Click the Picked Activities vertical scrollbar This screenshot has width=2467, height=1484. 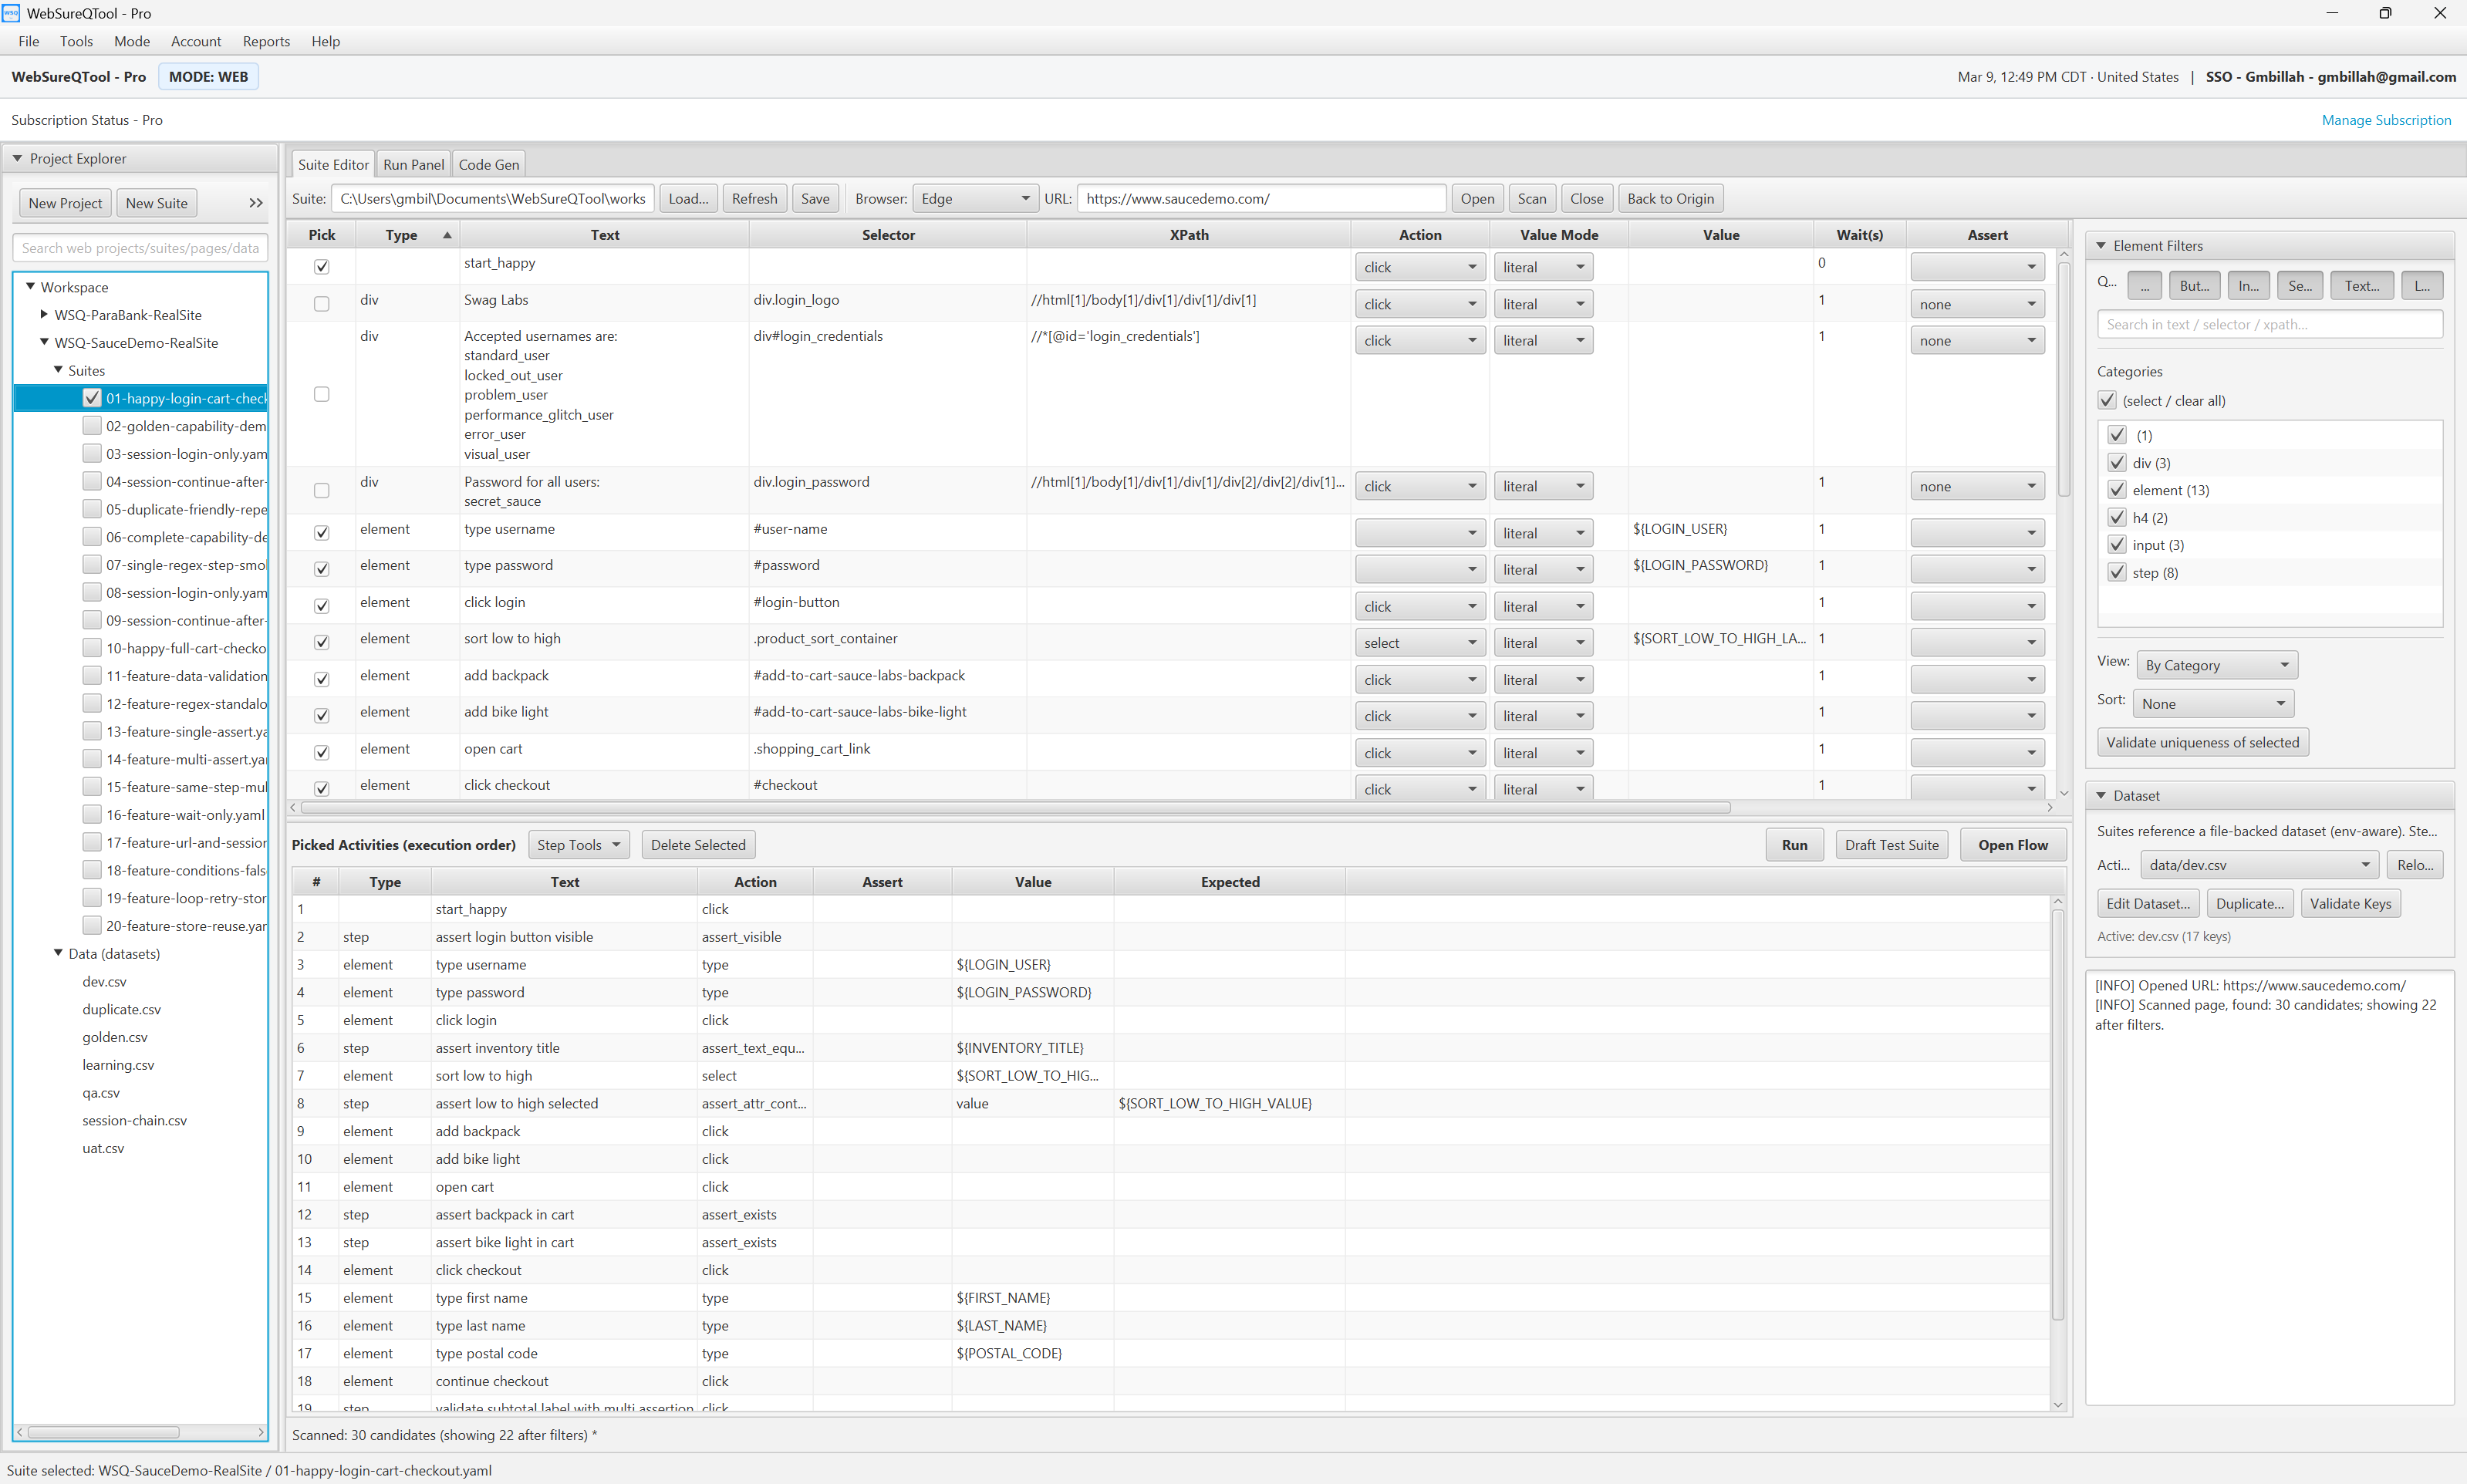[2057, 1117]
